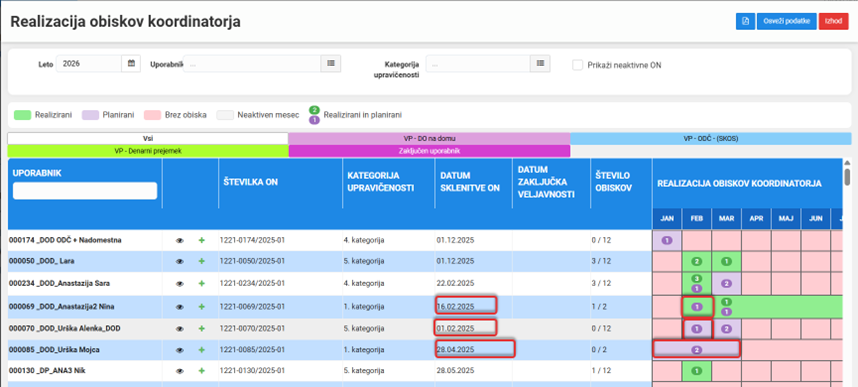The height and width of the screenshot is (387, 858).
Task: Click user name 000130 _DP_ANA3 Nik
Action: pyautogui.click(x=47, y=371)
